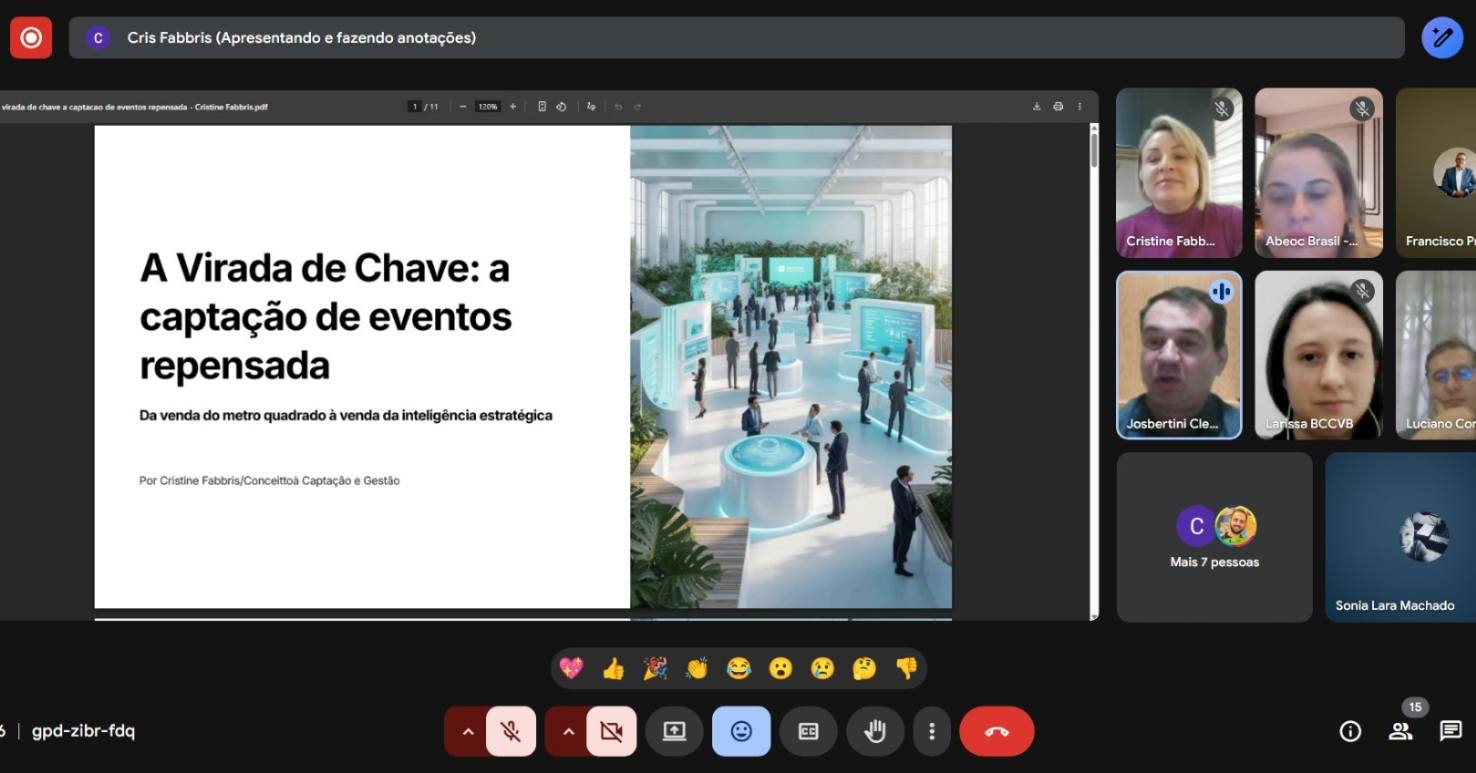Turn on the camera

611,731
